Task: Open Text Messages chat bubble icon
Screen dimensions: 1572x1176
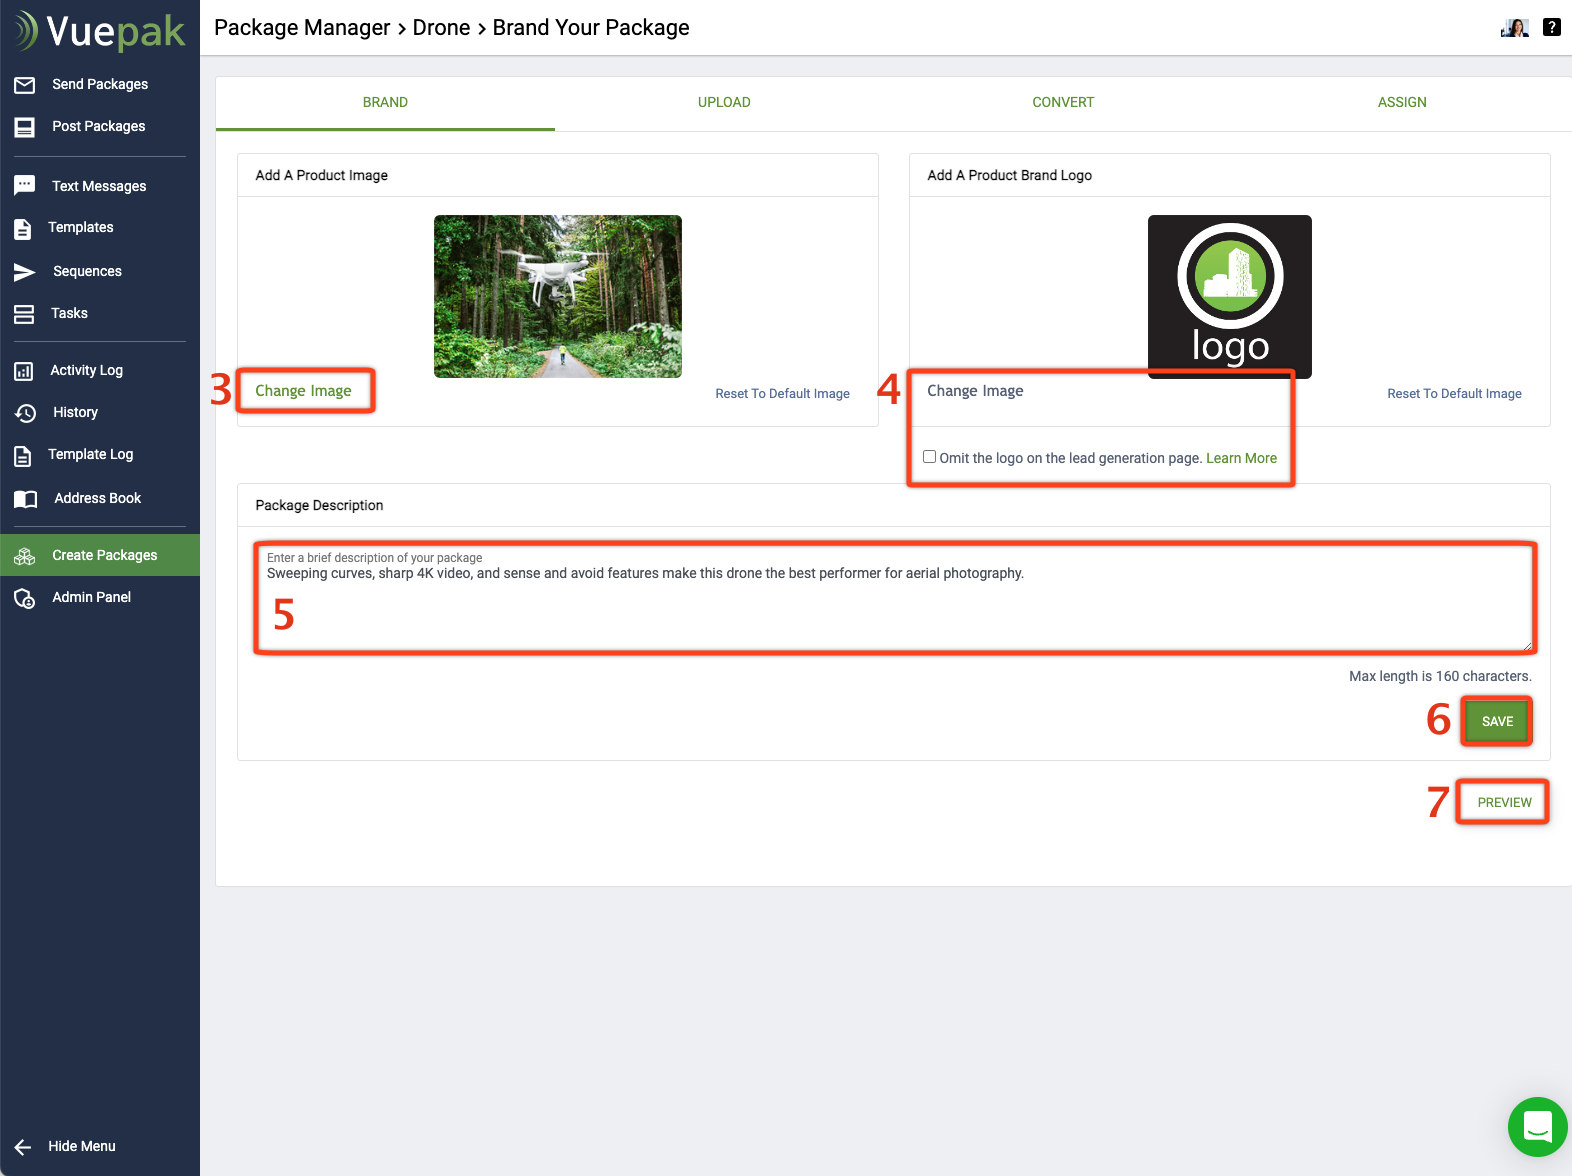Action: point(25,186)
